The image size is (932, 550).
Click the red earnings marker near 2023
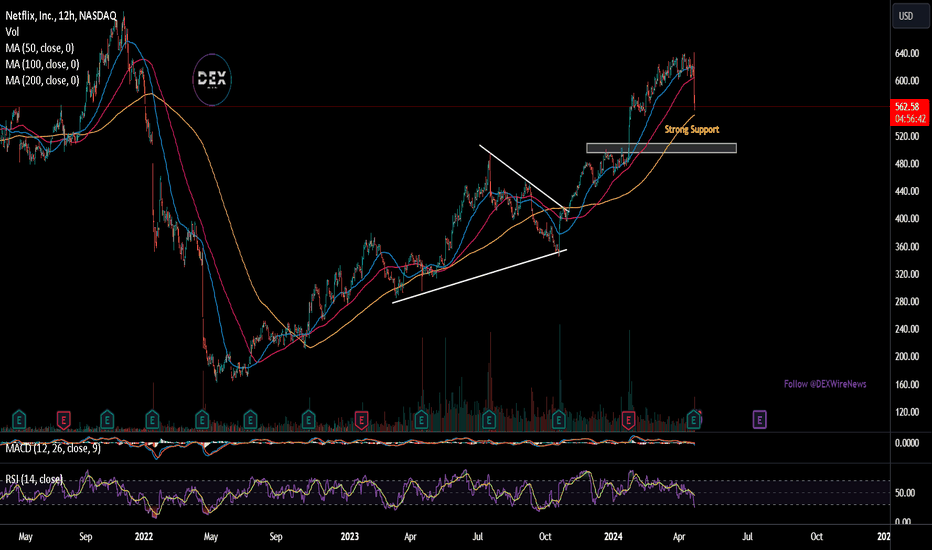point(361,420)
